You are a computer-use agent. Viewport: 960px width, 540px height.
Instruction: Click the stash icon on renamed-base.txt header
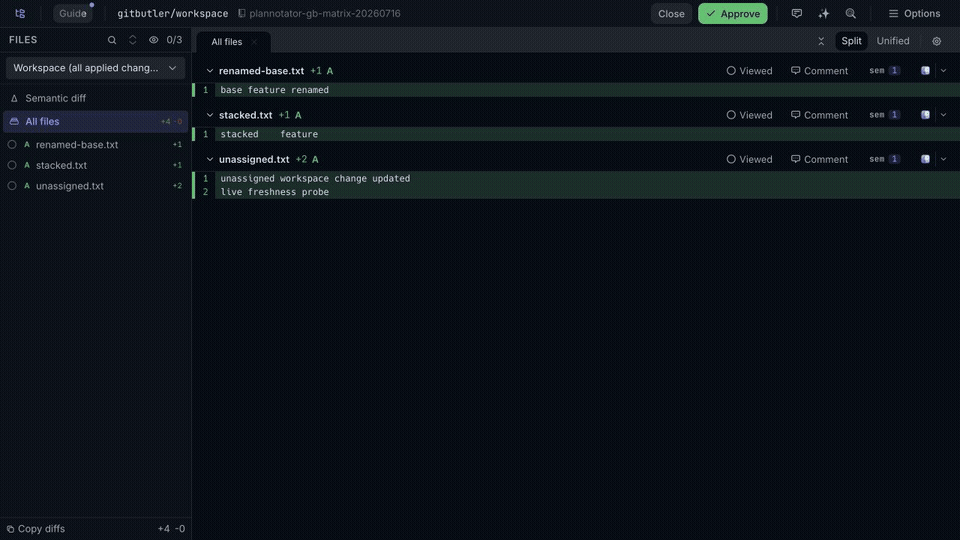tap(925, 70)
